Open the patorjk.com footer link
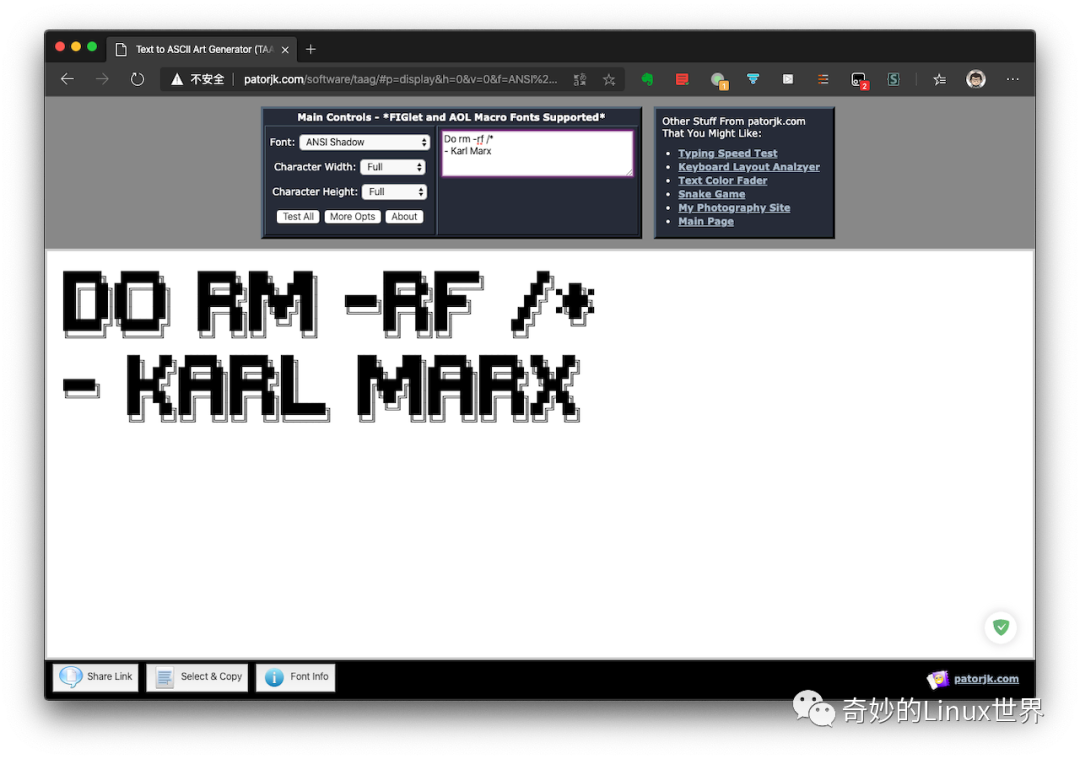This screenshot has width=1080, height=759. (x=986, y=679)
